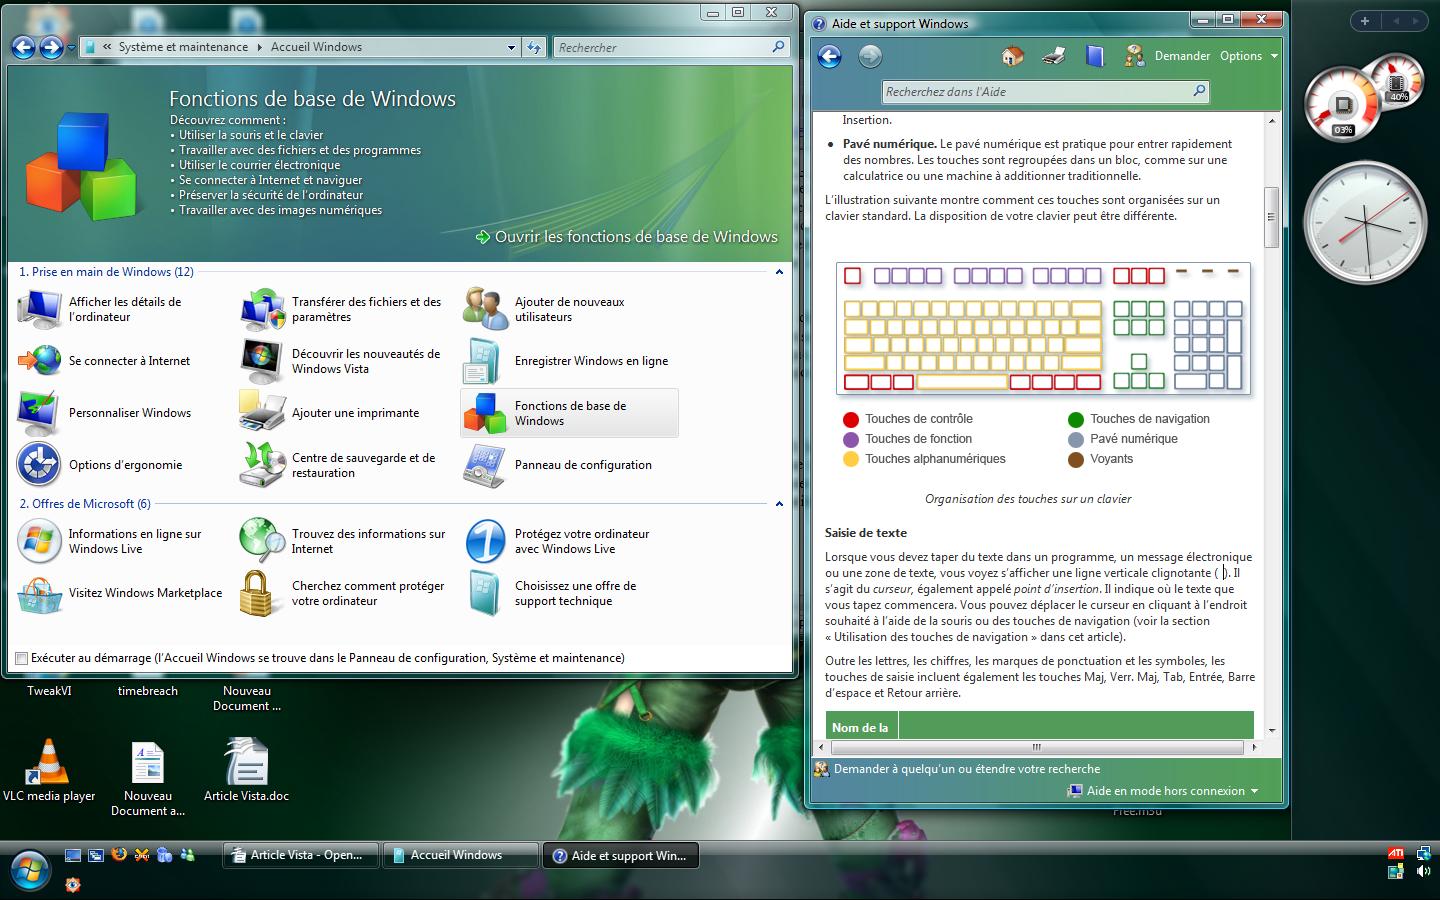Click Accueil Windows breadcrumb
Viewport: 1440px width, 900px height.
coord(316,47)
